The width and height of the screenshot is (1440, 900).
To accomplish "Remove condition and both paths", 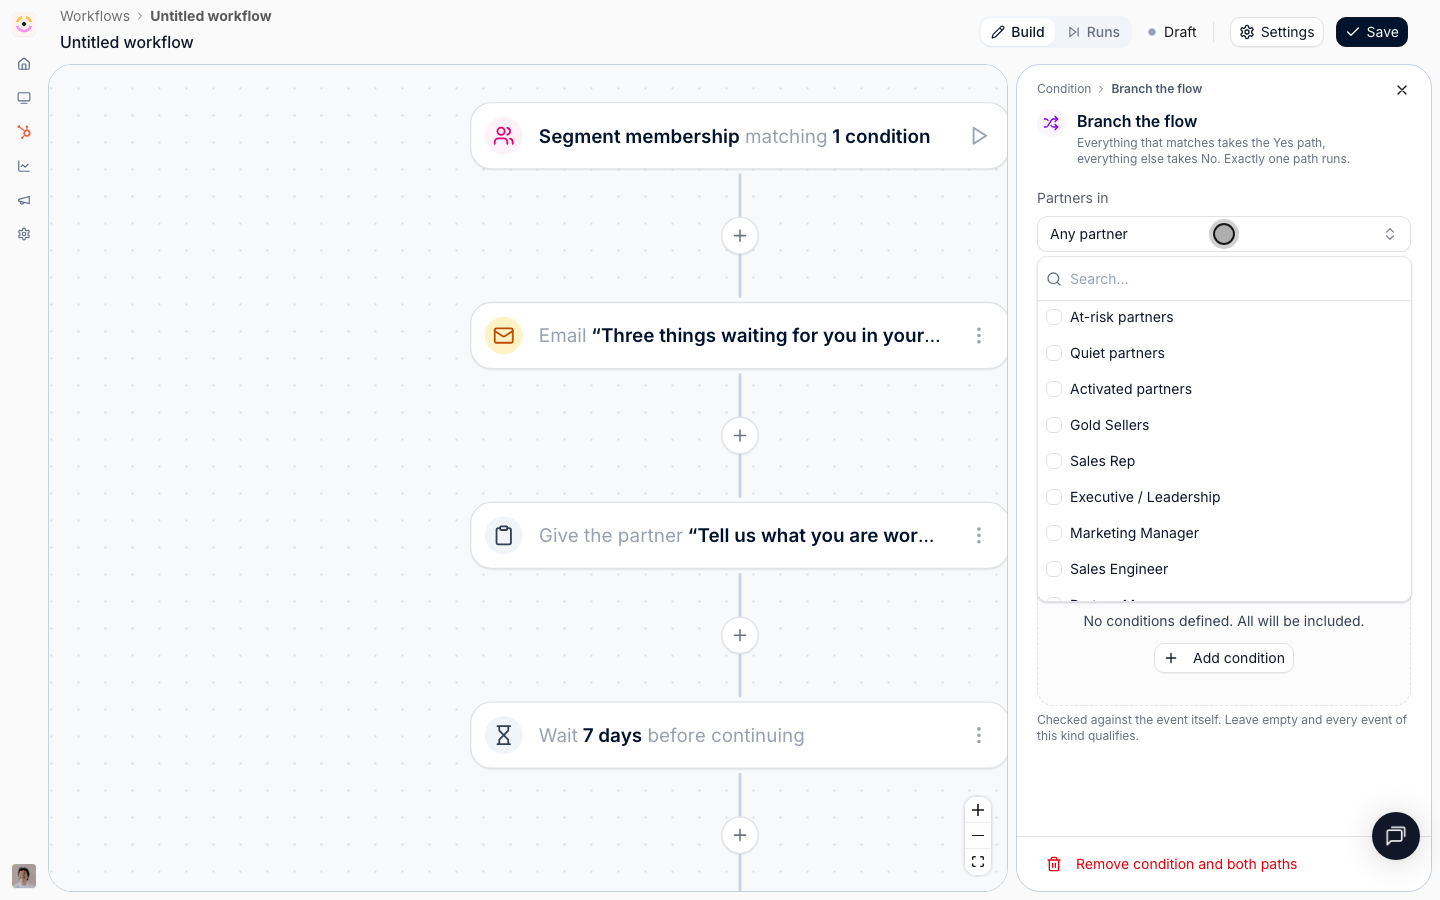I will pyautogui.click(x=1172, y=864).
